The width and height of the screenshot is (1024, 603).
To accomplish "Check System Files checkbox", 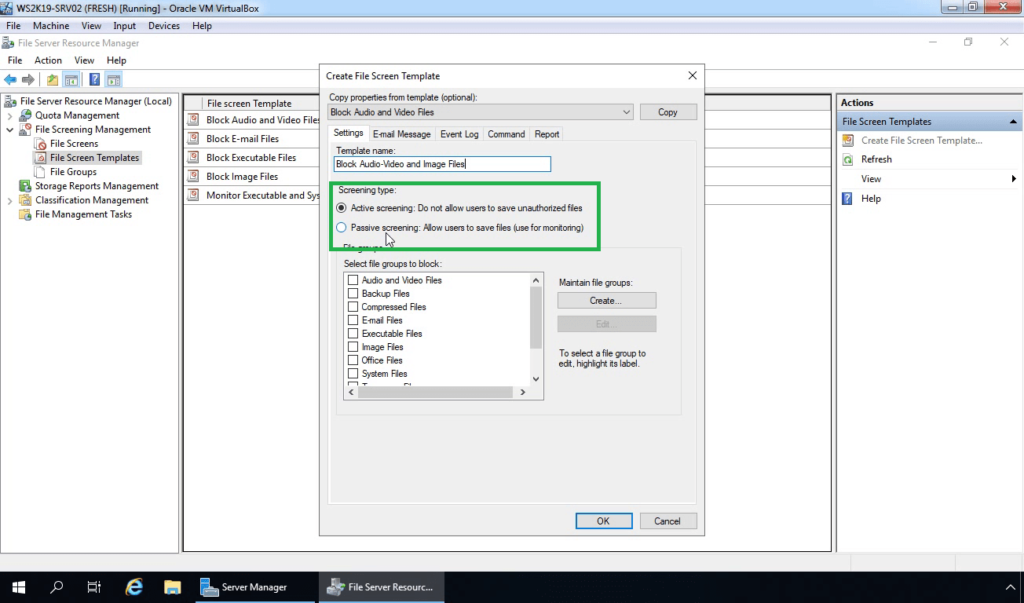I will tap(353, 374).
